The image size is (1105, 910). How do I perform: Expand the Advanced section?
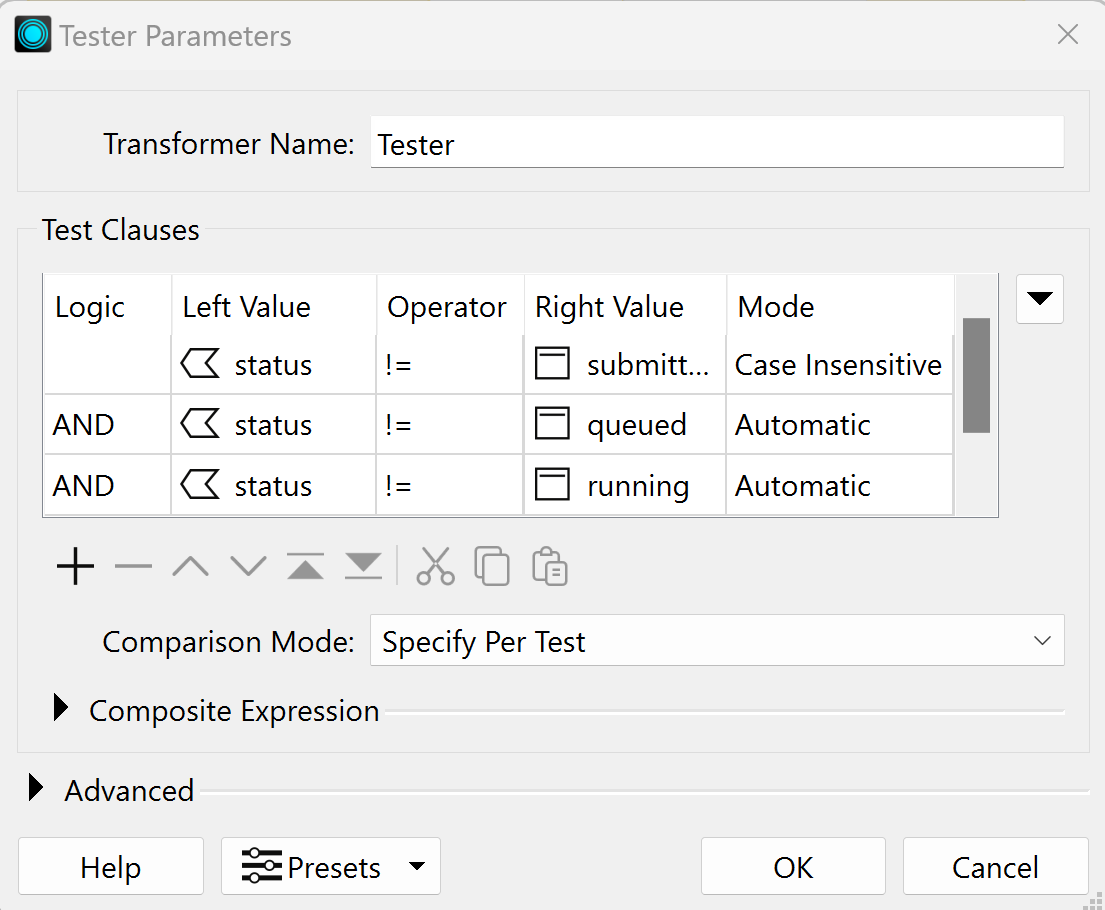click(37, 789)
